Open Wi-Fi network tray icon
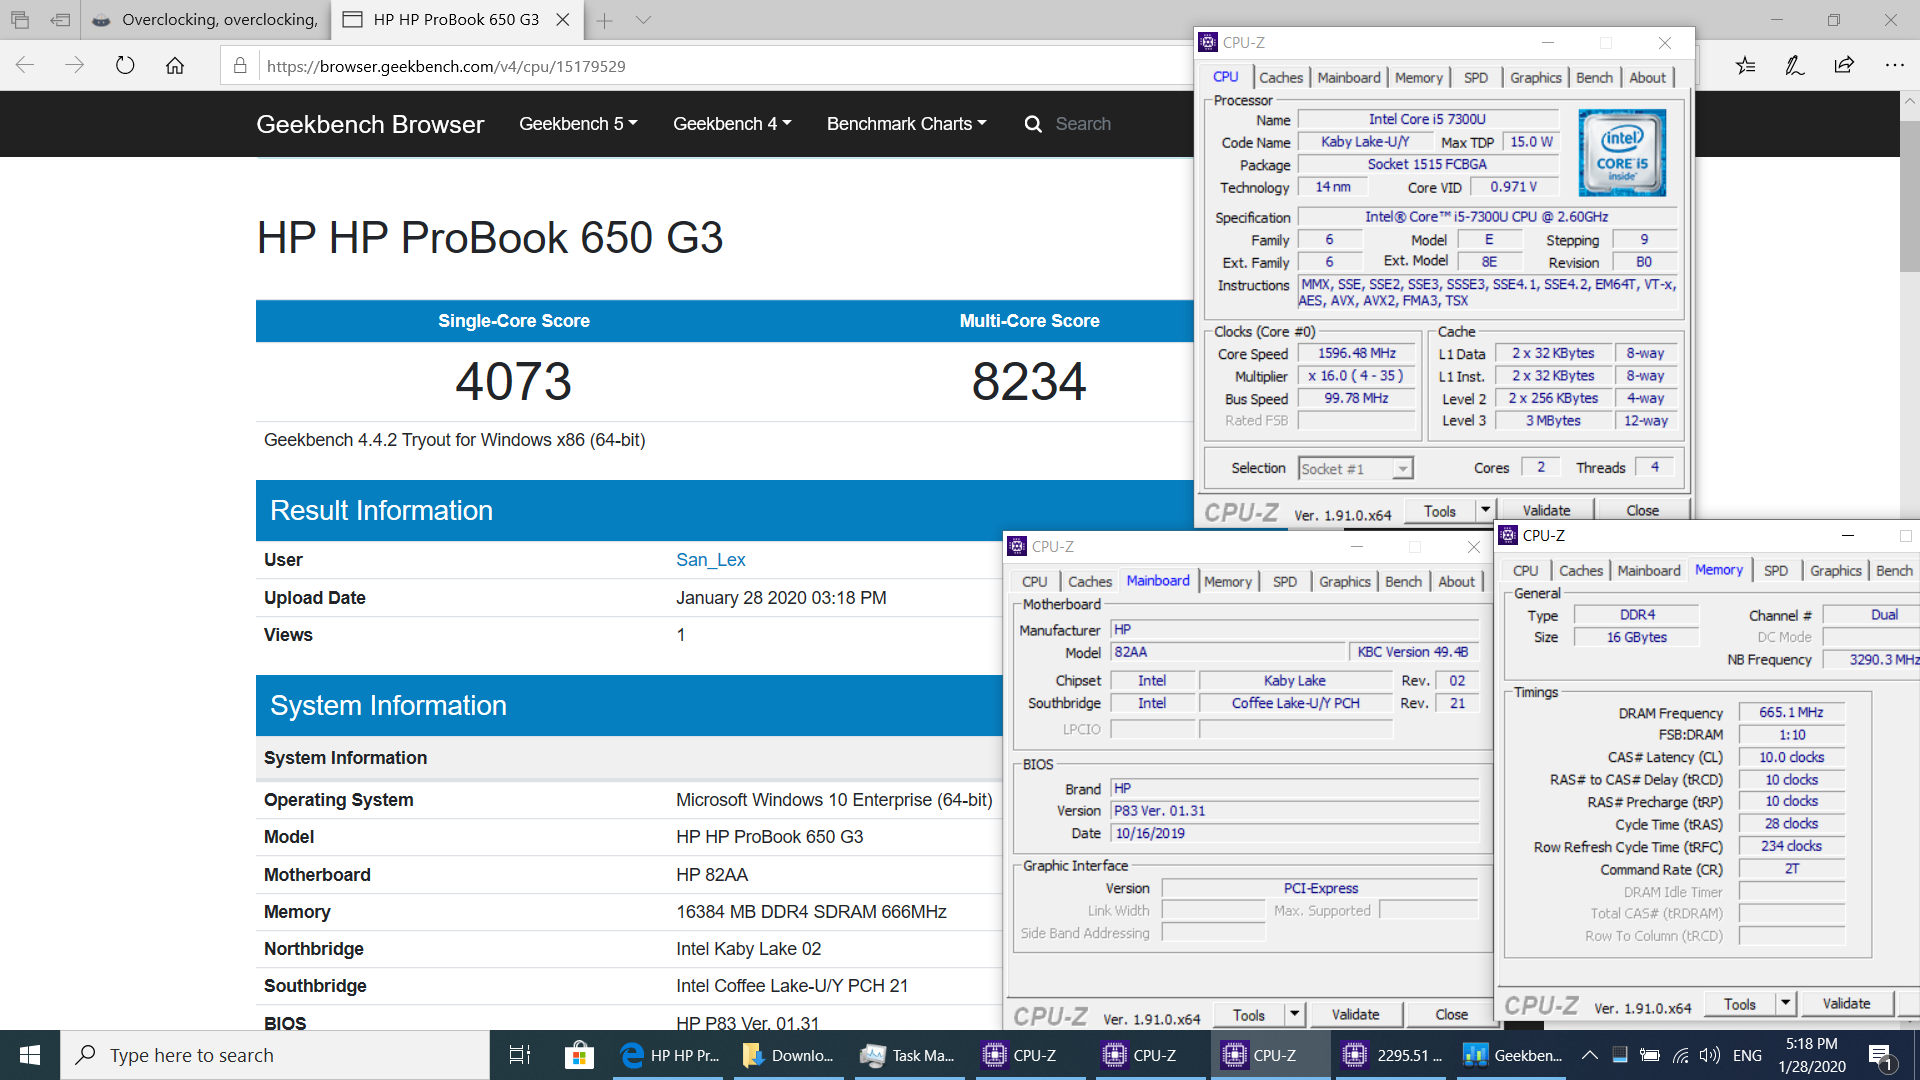The image size is (1920, 1080). coord(1680,1055)
